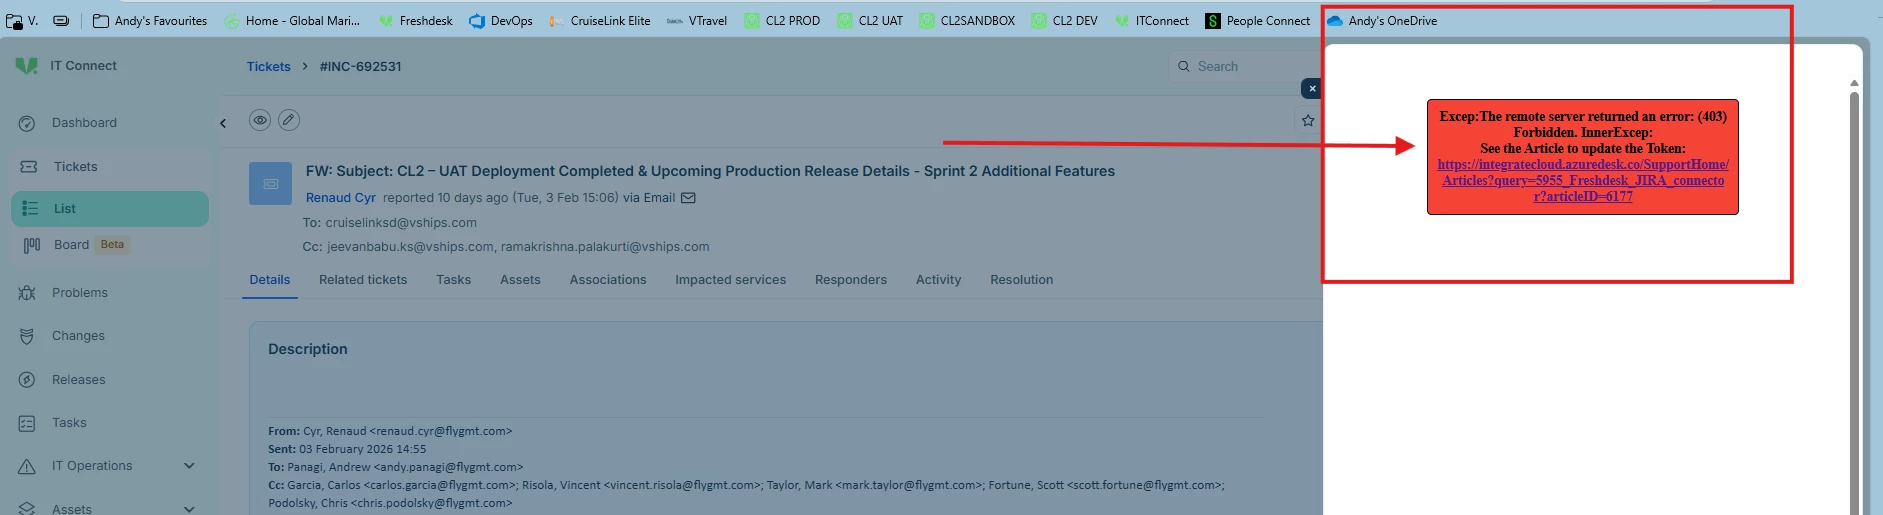Click the Tickets breadcrumb link
1883x515 pixels.
pyautogui.click(x=269, y=67)
